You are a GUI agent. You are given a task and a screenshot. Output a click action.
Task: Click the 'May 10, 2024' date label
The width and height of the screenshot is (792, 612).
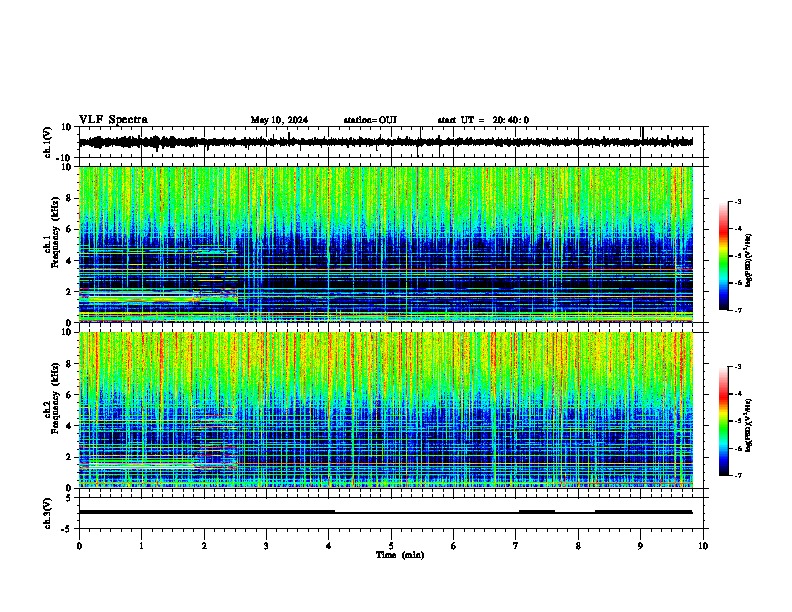(x=279, y=120)
